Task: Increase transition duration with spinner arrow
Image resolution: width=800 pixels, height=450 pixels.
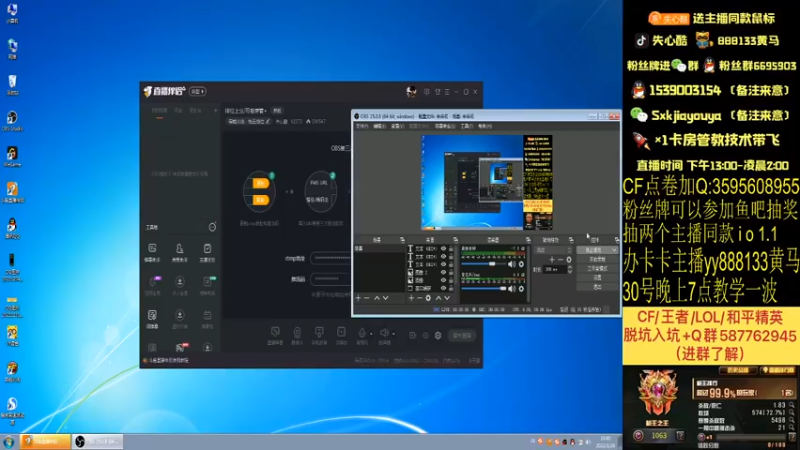Action: [x=570, y=267]
